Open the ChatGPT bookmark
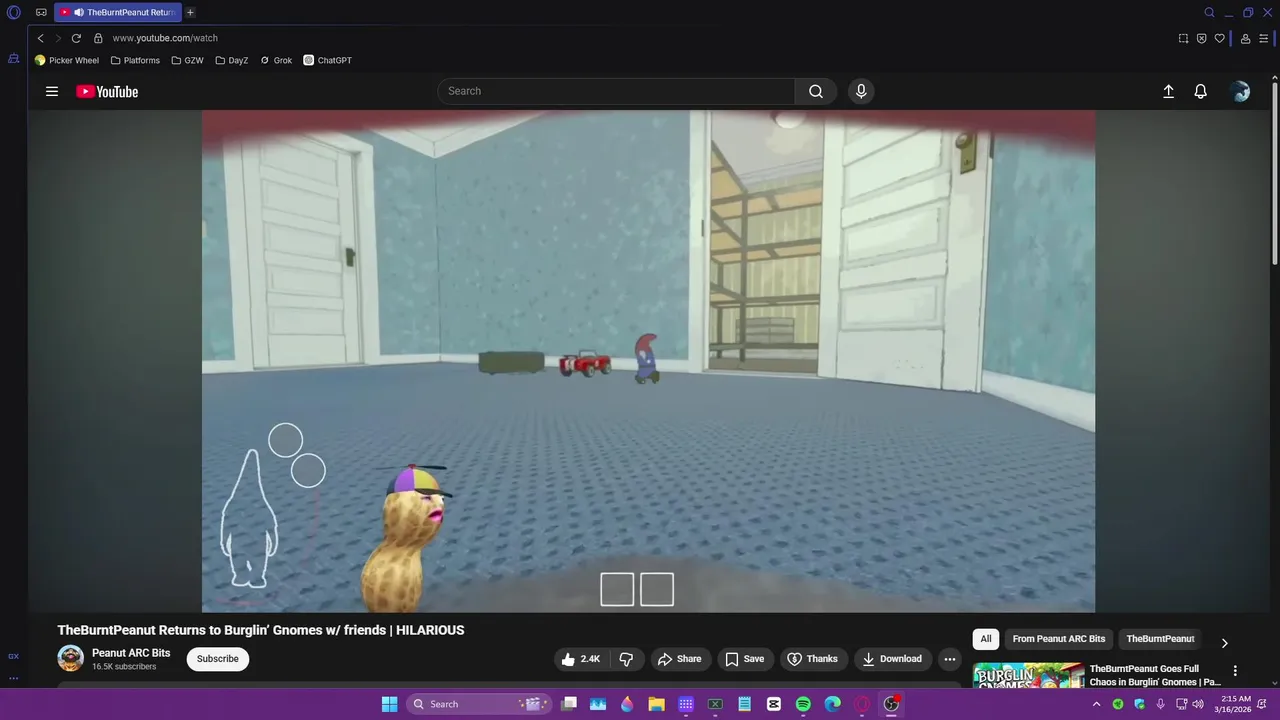 [x=328, y=60]
